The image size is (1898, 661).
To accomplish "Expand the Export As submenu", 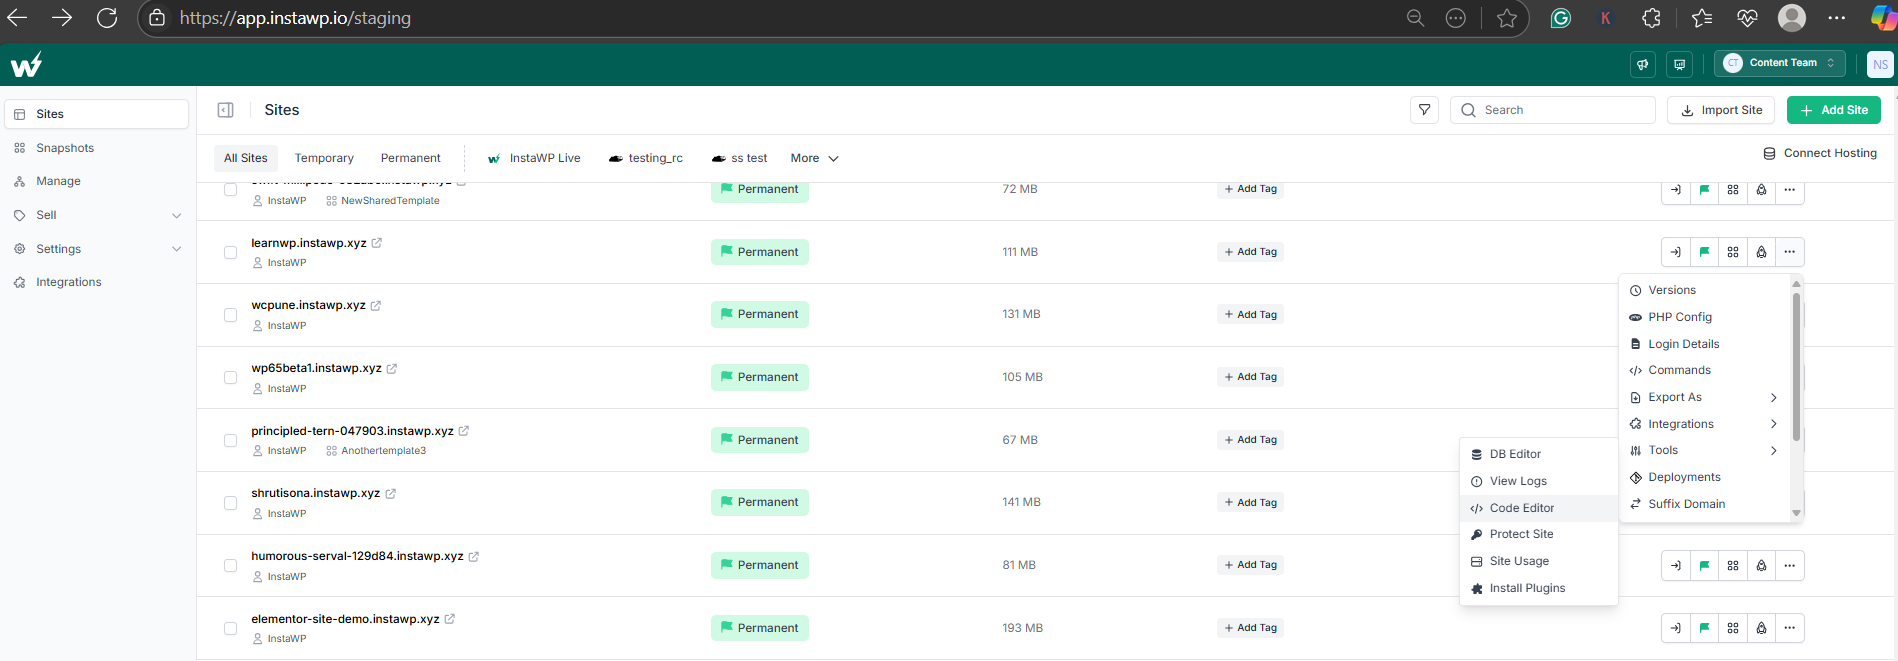I will click(1704, 397).
